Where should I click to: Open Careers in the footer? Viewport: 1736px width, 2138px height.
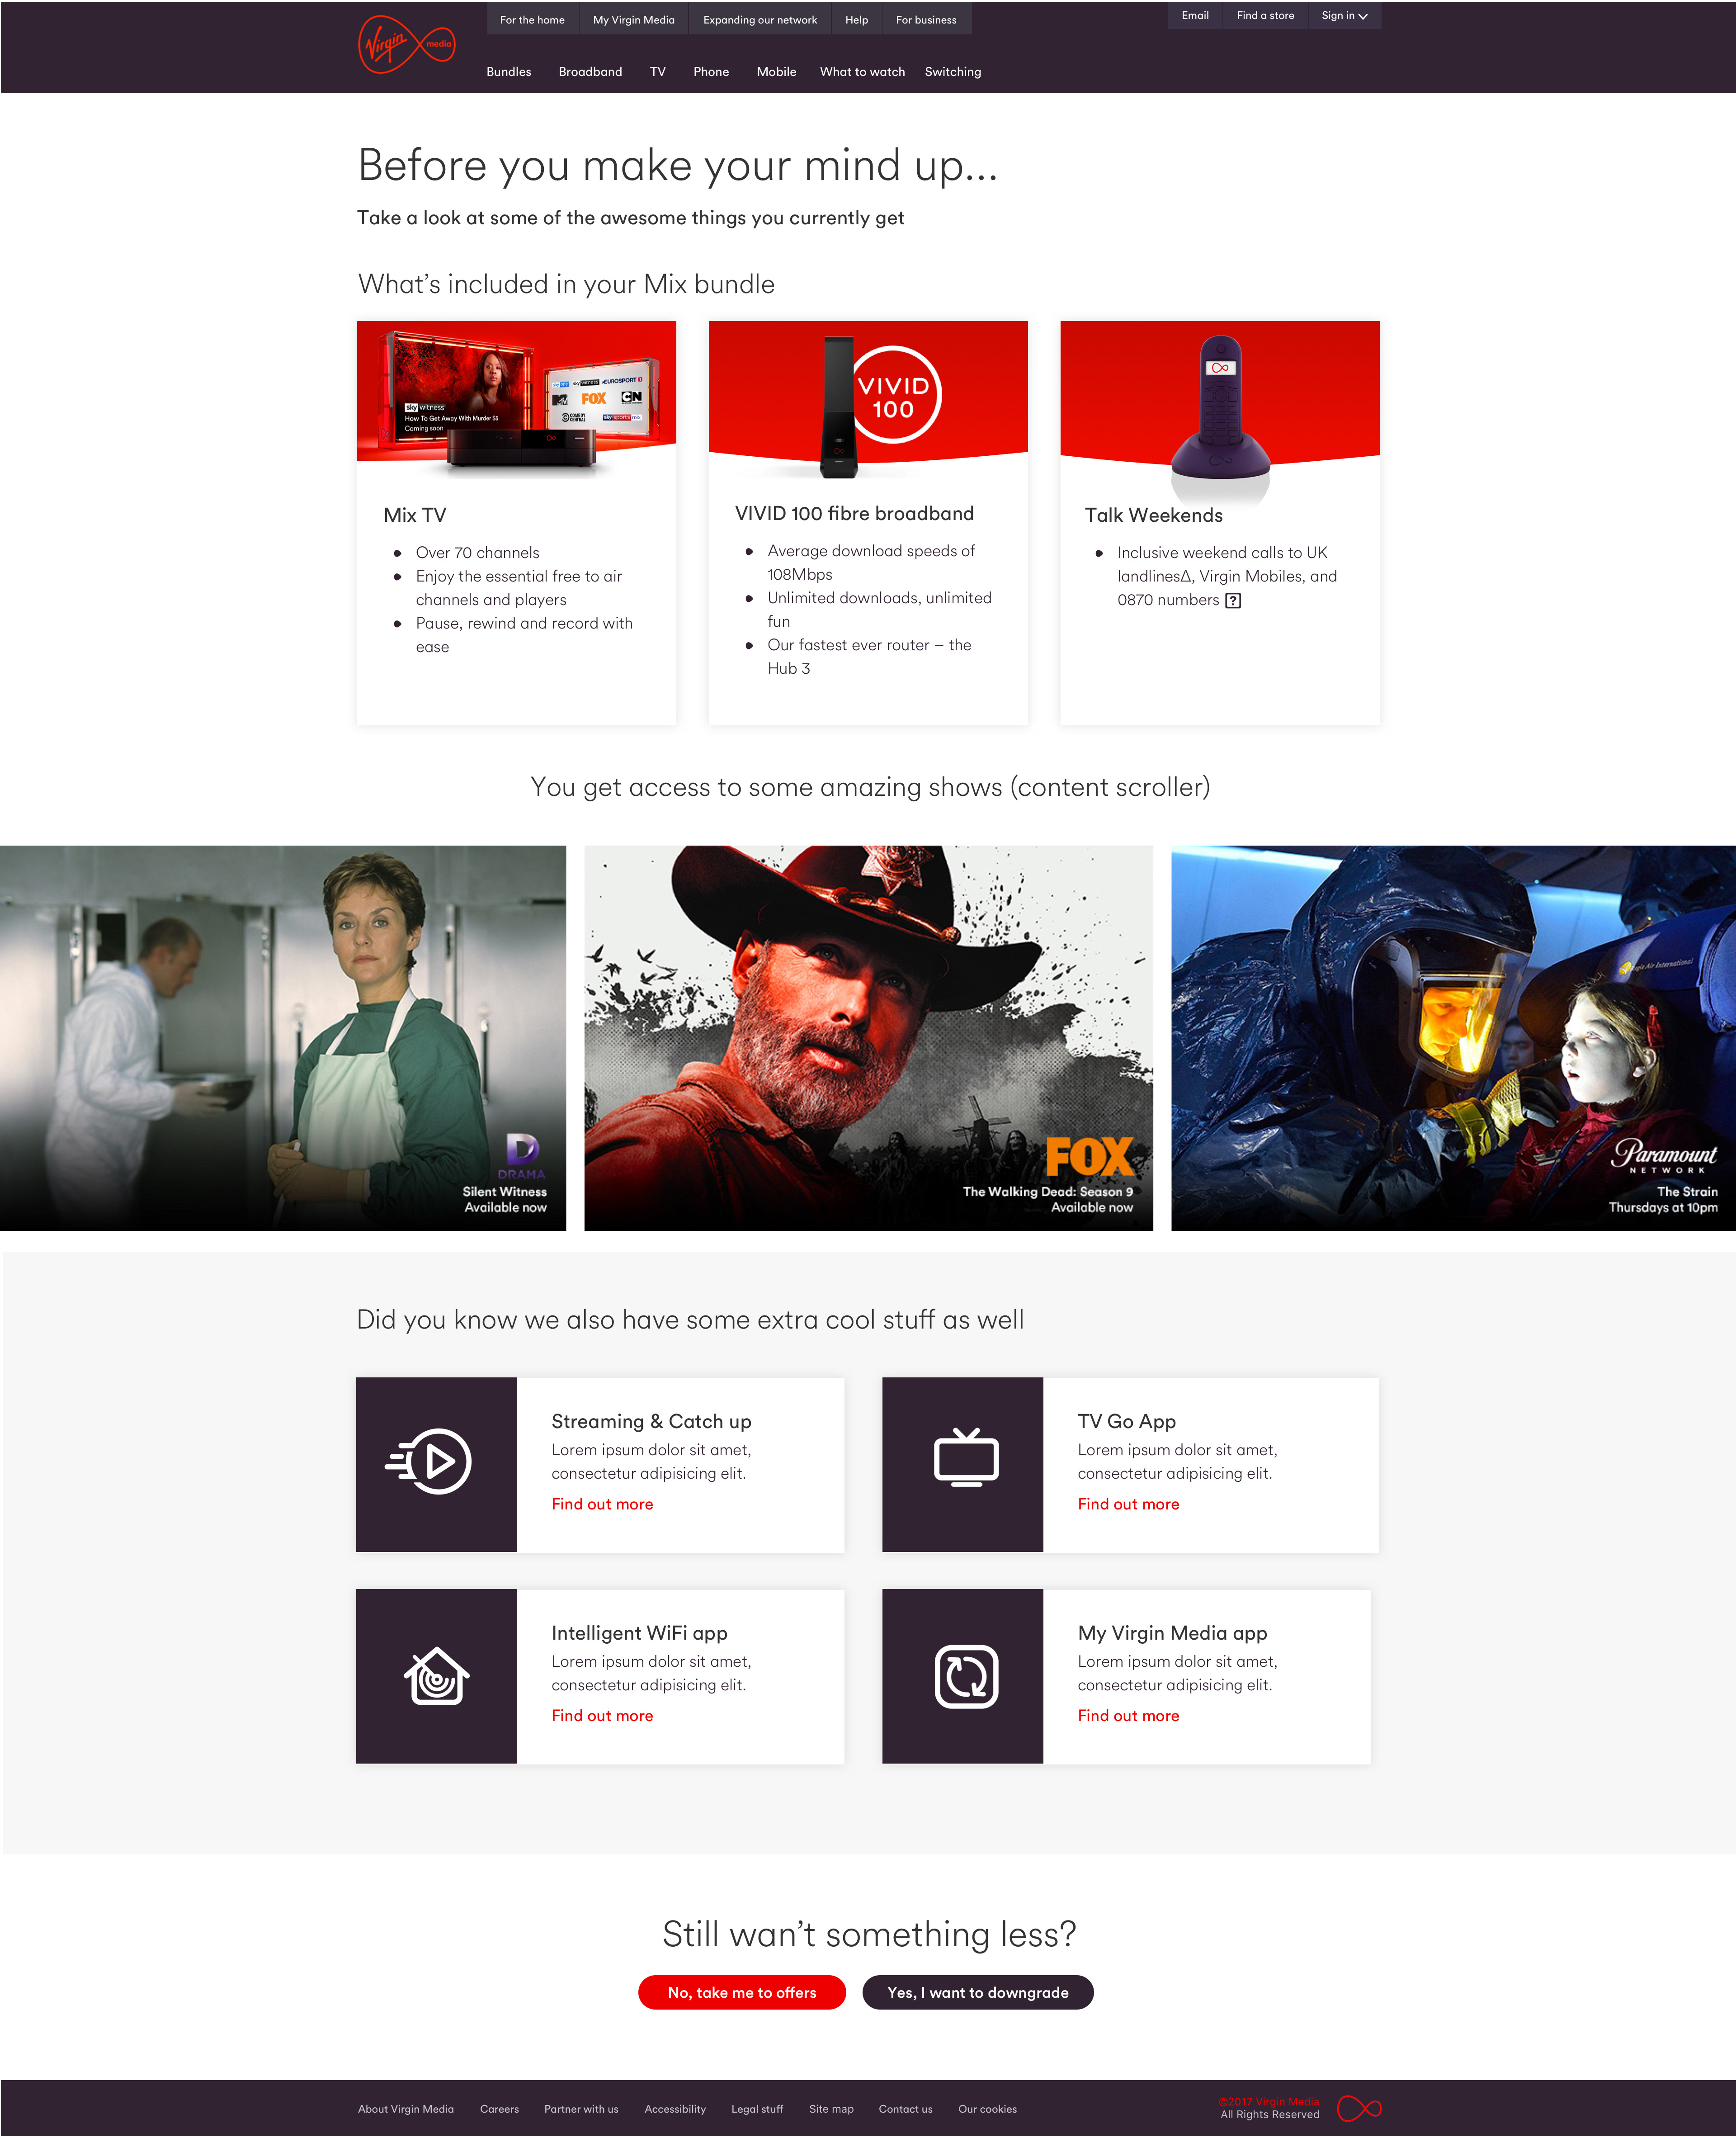pyautogui.click(x=499, y=2109)
